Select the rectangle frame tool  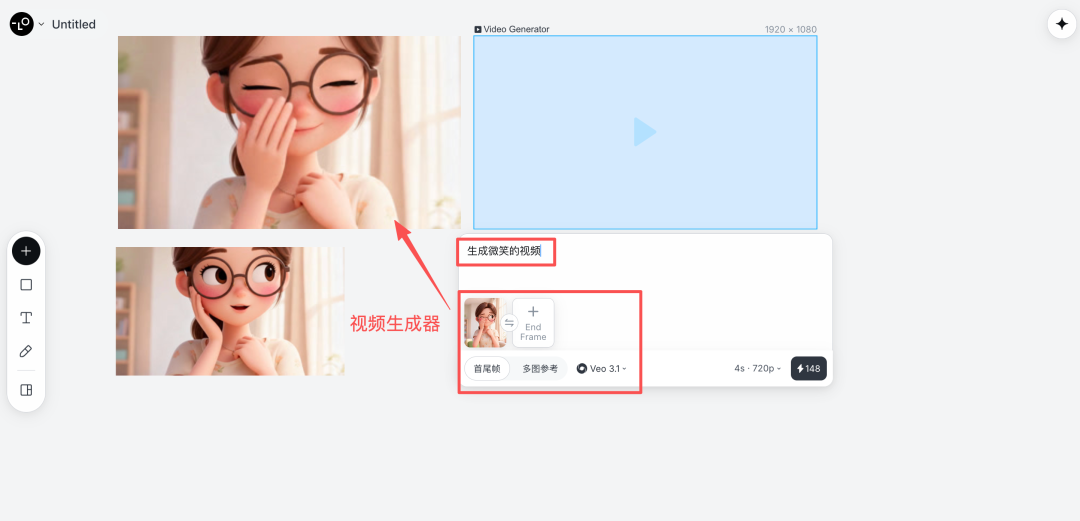coord(26,285)
